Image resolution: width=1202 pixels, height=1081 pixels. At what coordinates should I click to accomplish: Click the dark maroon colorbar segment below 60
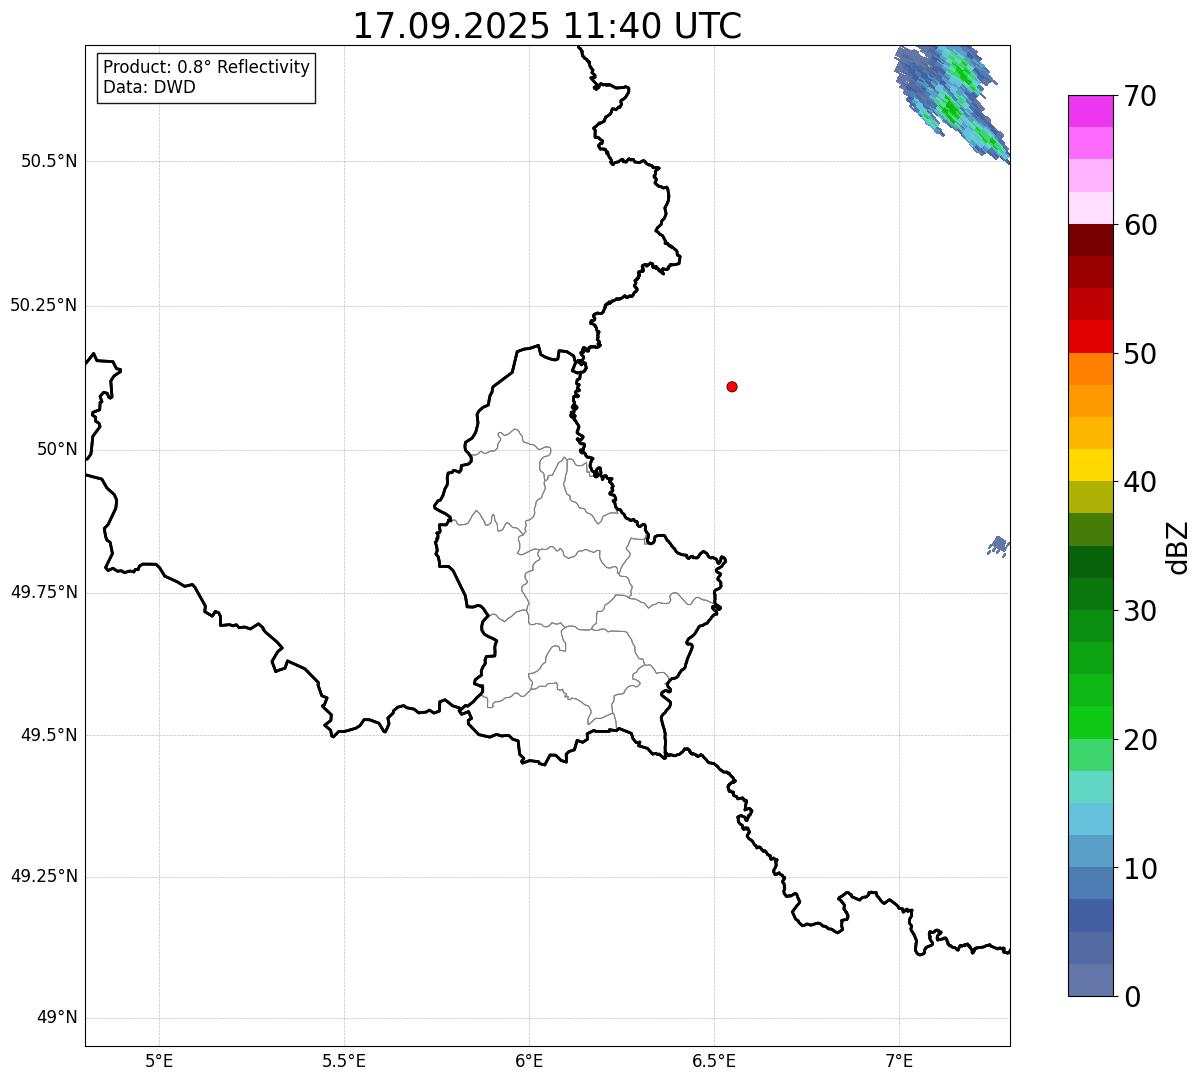pyautogui.click(x=1090, y=240)
